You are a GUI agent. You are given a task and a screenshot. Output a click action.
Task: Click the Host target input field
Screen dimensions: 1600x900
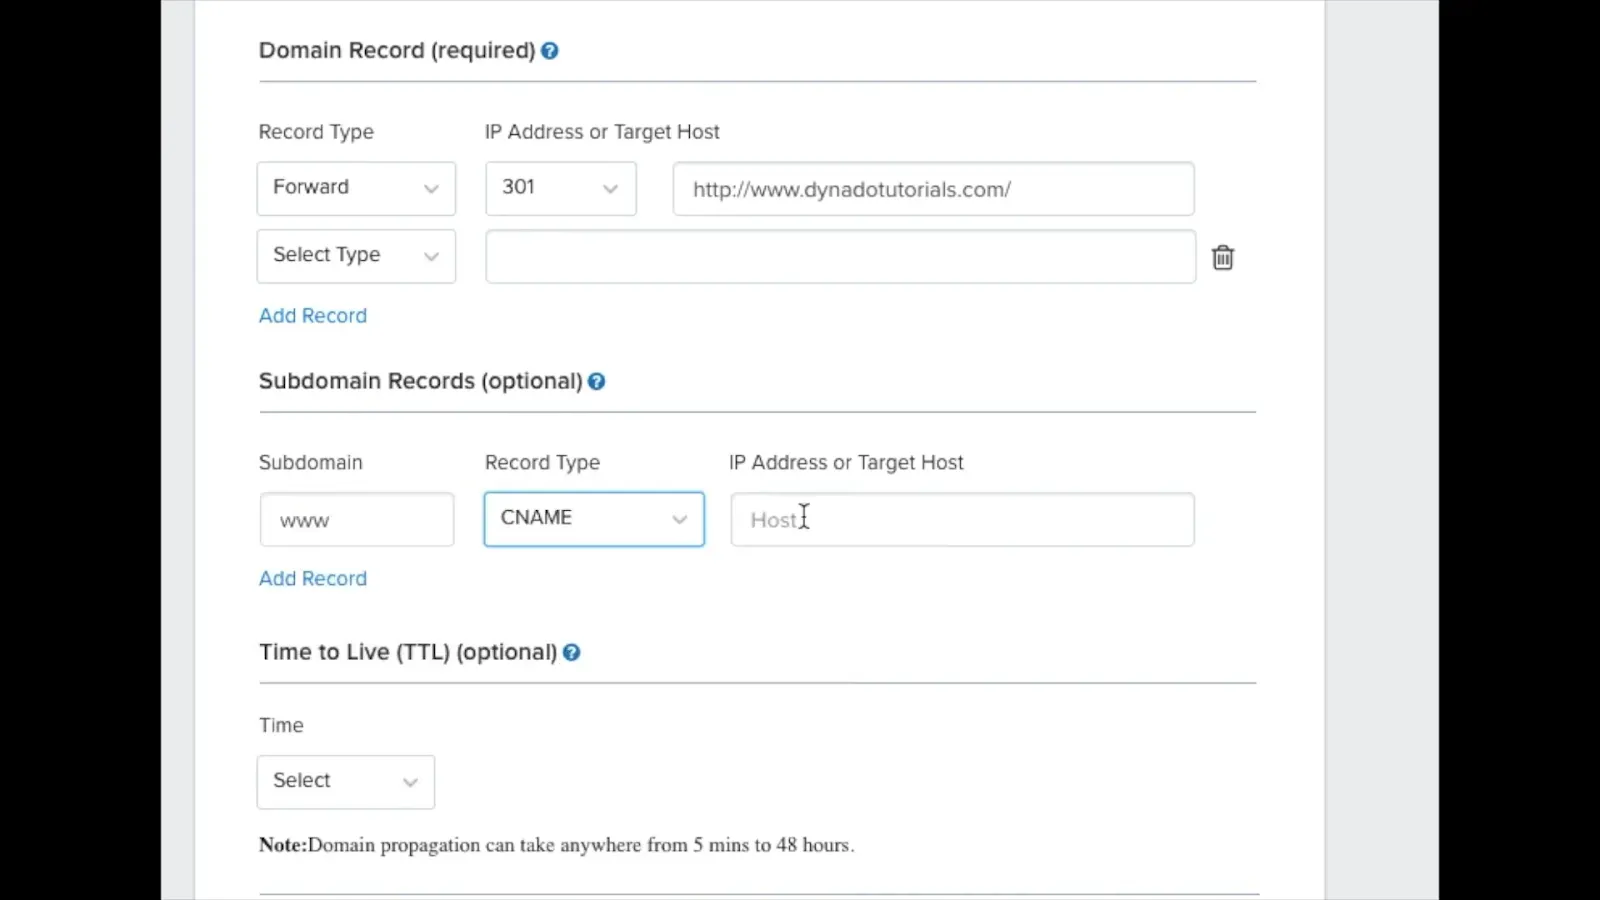962,519
